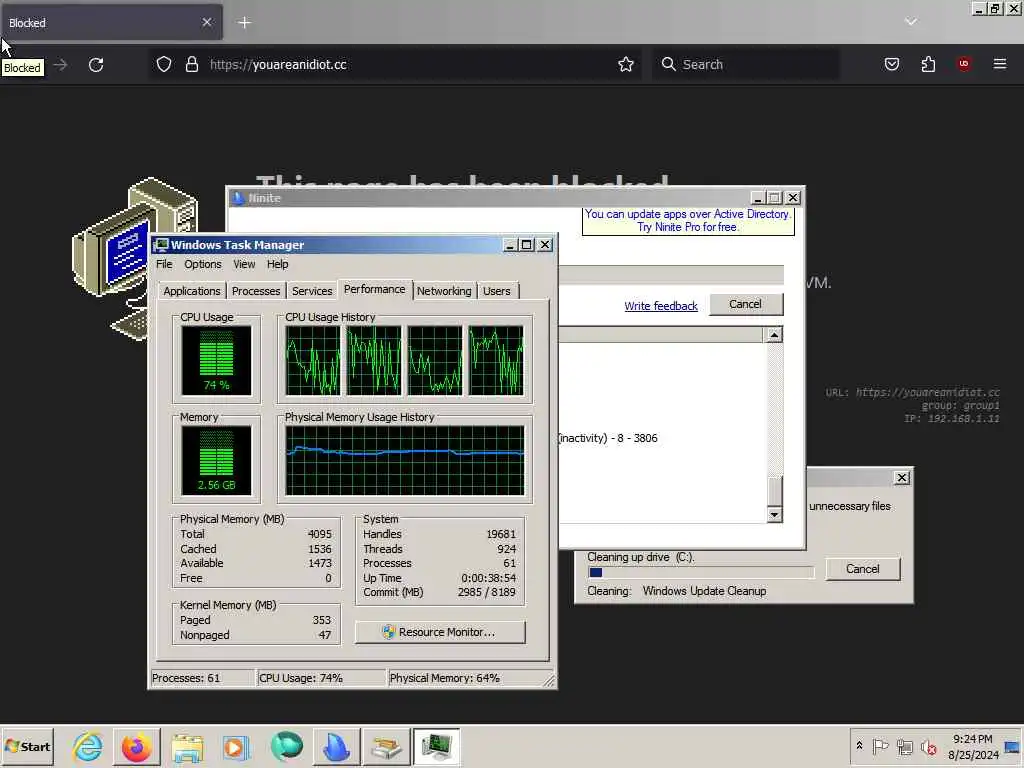
Task: Close the Blocked browser tab
Action: click(x=206, y=22)
